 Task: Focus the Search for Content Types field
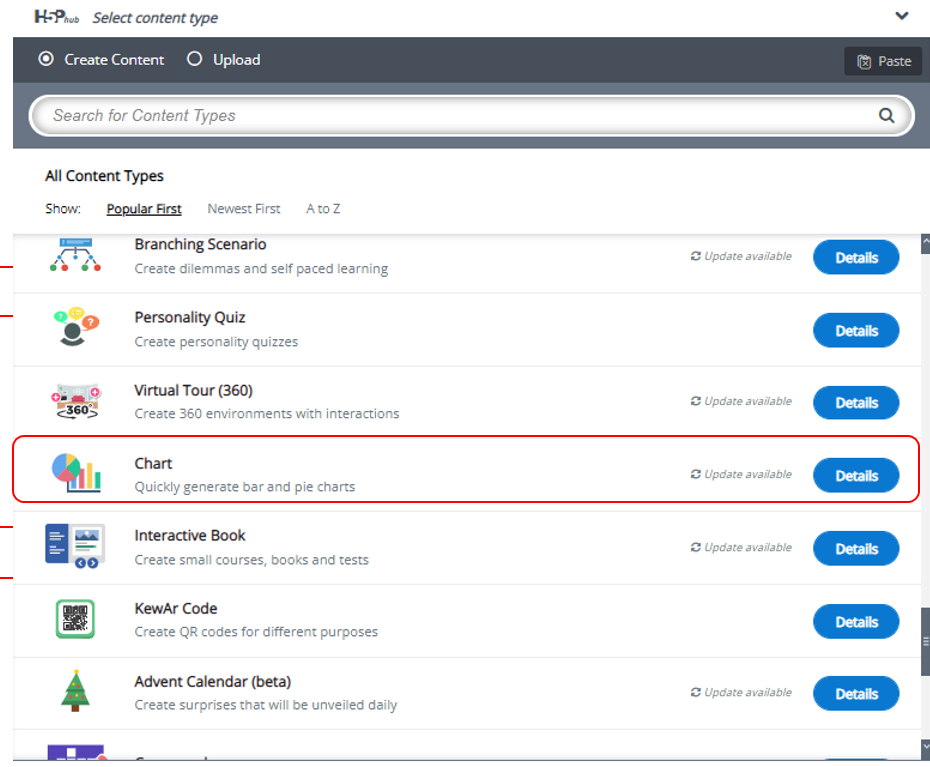coord(450,116)
